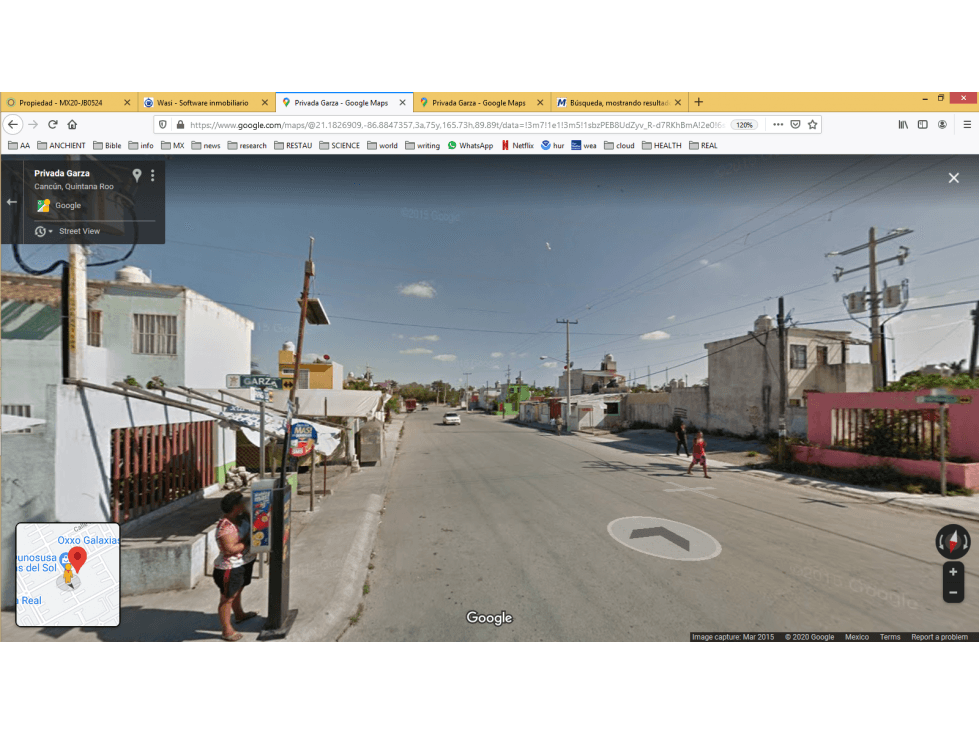Reset the 120% zoom level badge

pos(744,125)
